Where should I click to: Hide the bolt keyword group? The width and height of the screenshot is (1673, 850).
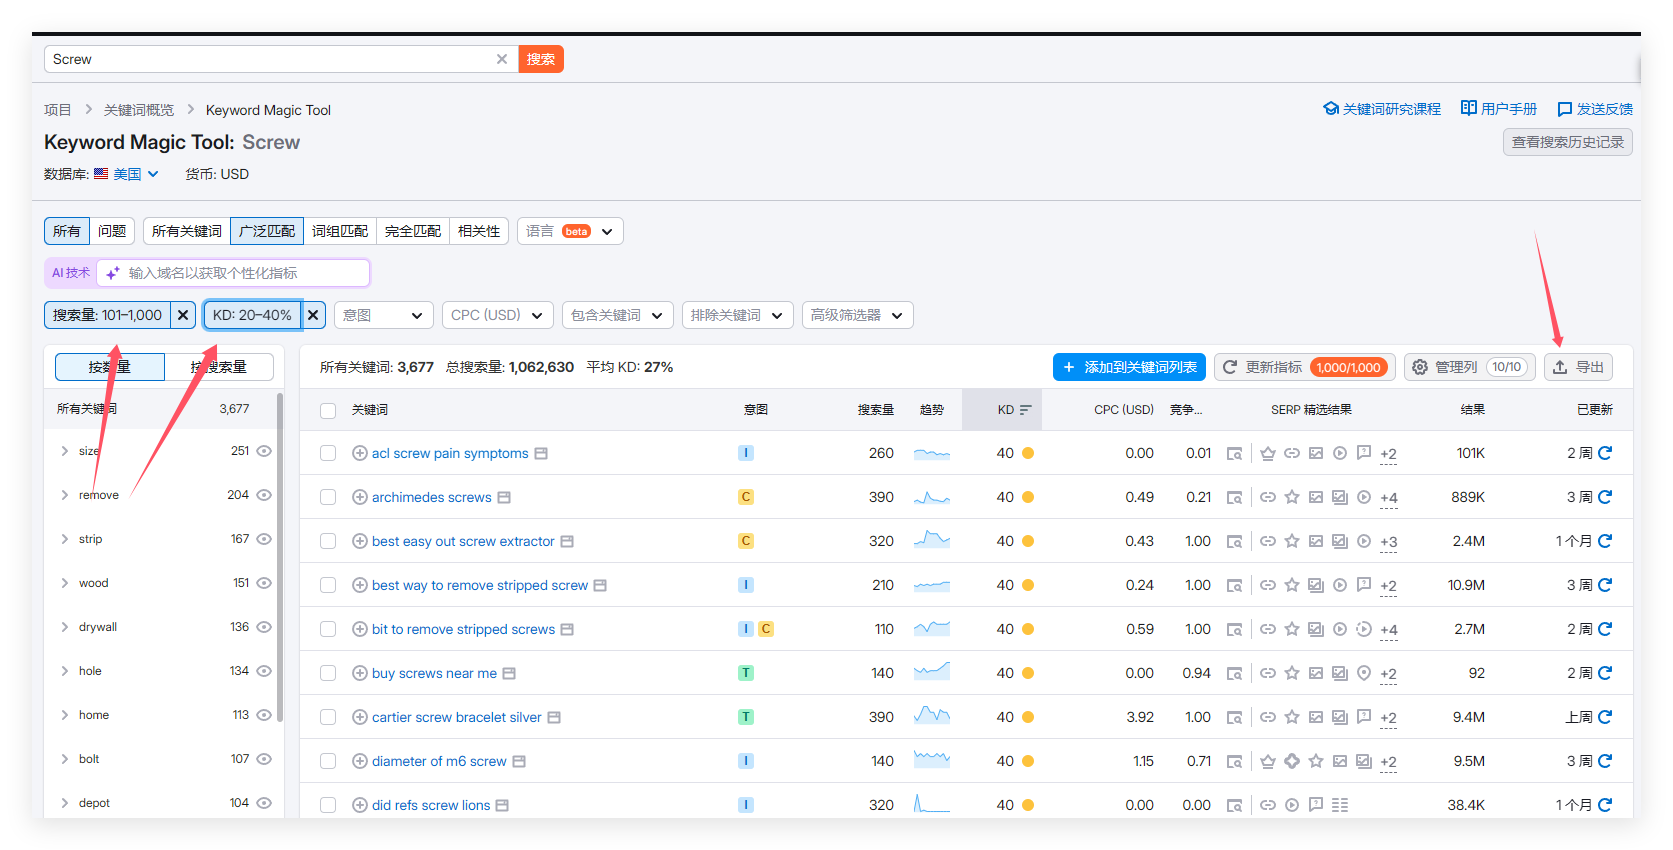[264, 759]
